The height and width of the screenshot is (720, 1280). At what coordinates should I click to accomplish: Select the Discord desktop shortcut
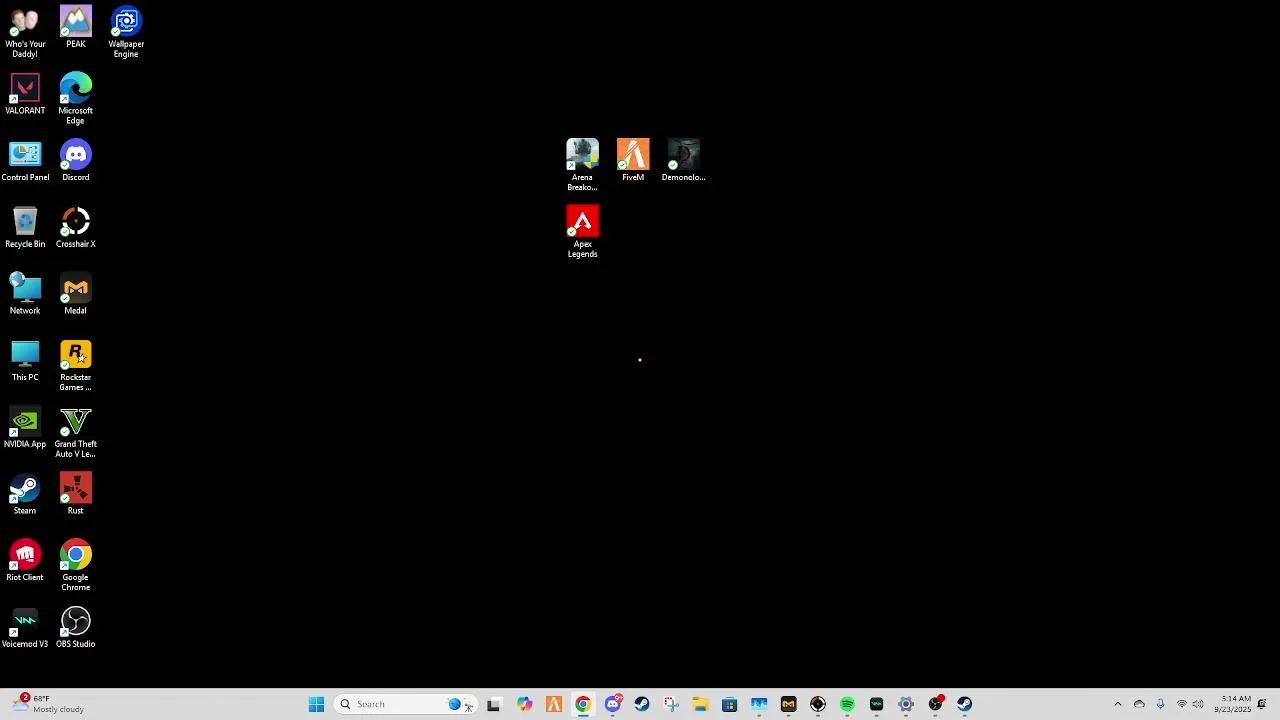pyautogui.click(x=76, y=161)
